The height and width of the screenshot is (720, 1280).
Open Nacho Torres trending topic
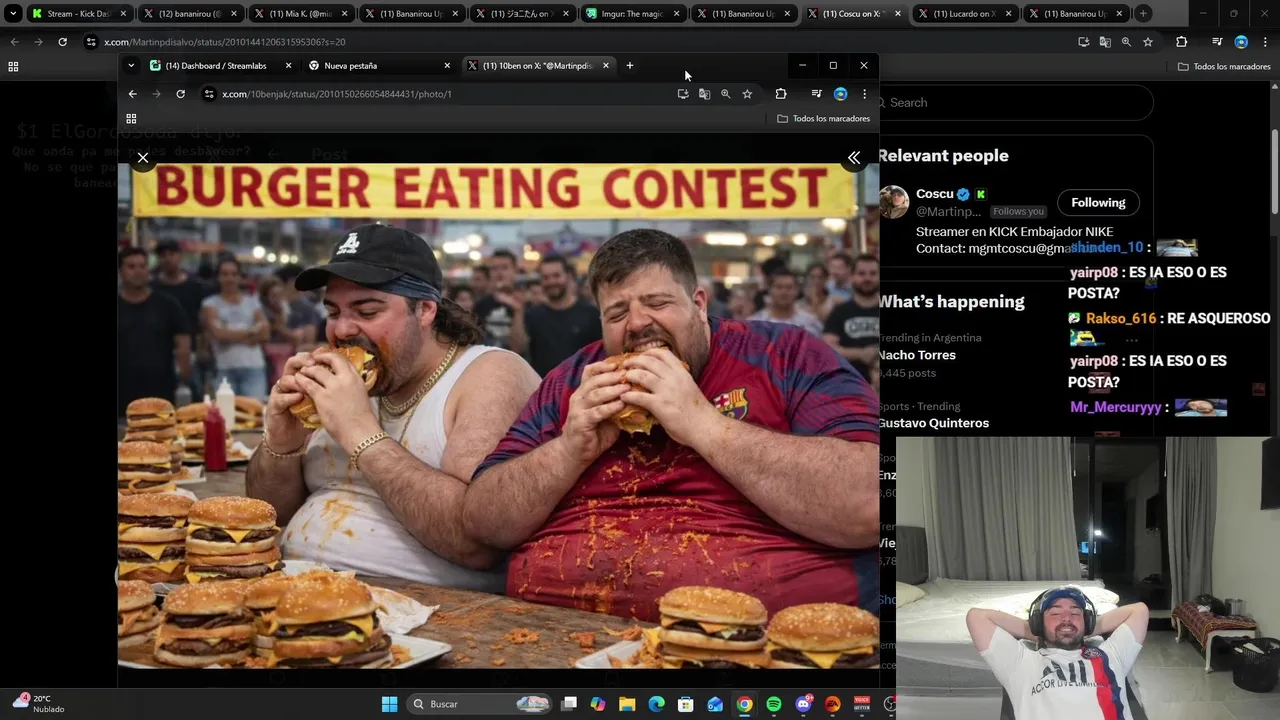click(917, 355)
